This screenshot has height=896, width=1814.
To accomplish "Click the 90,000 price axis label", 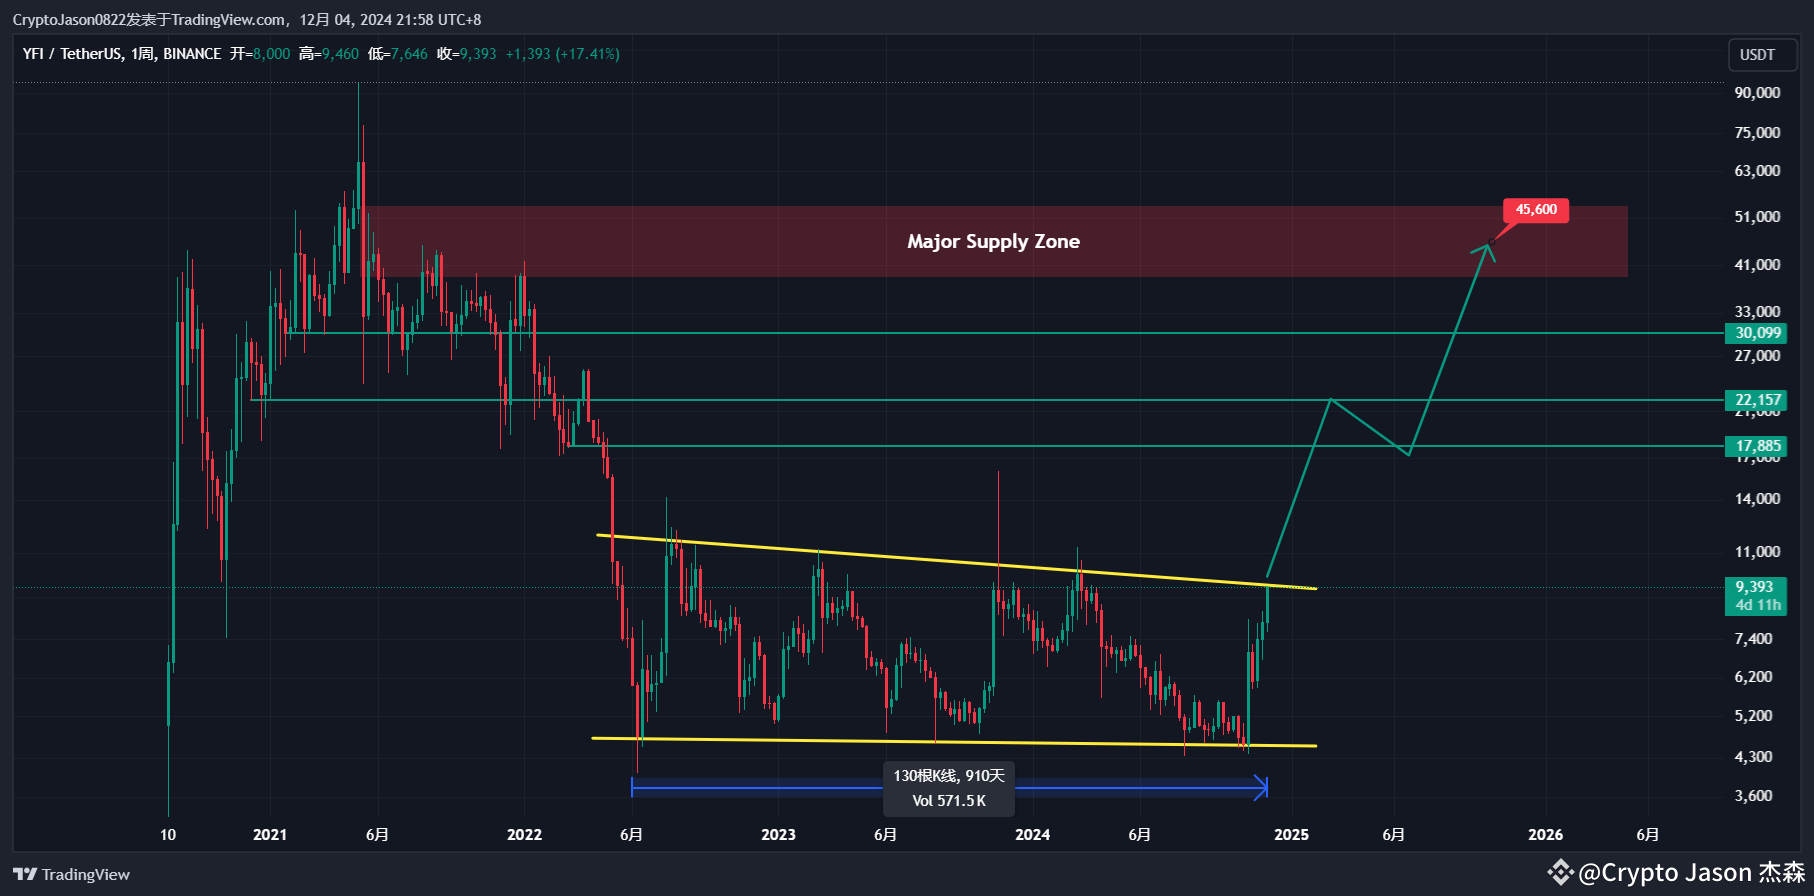I will coord(1757,93).
